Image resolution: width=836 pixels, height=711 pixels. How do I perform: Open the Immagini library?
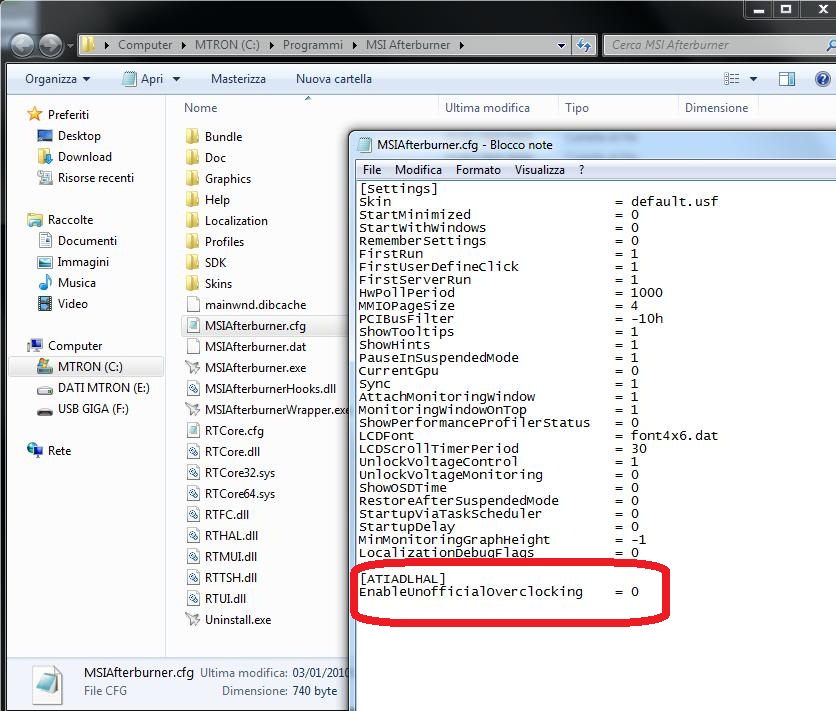(74, 262)
